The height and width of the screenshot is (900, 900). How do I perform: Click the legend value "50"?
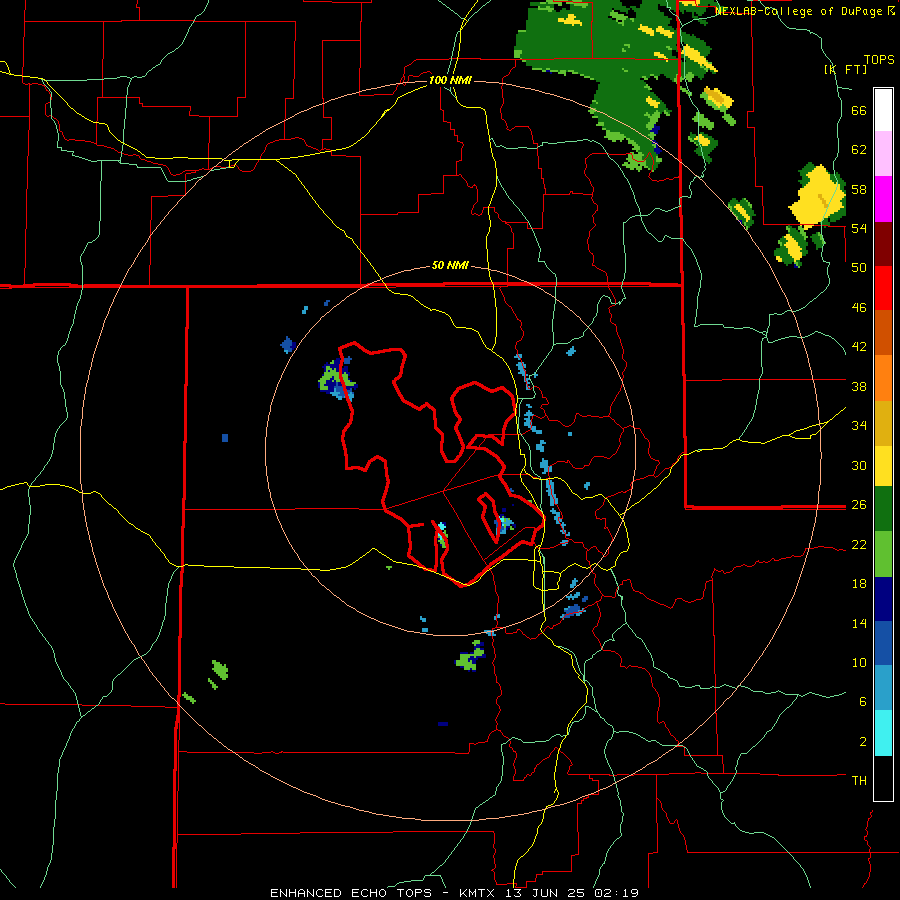coord(859,267)
